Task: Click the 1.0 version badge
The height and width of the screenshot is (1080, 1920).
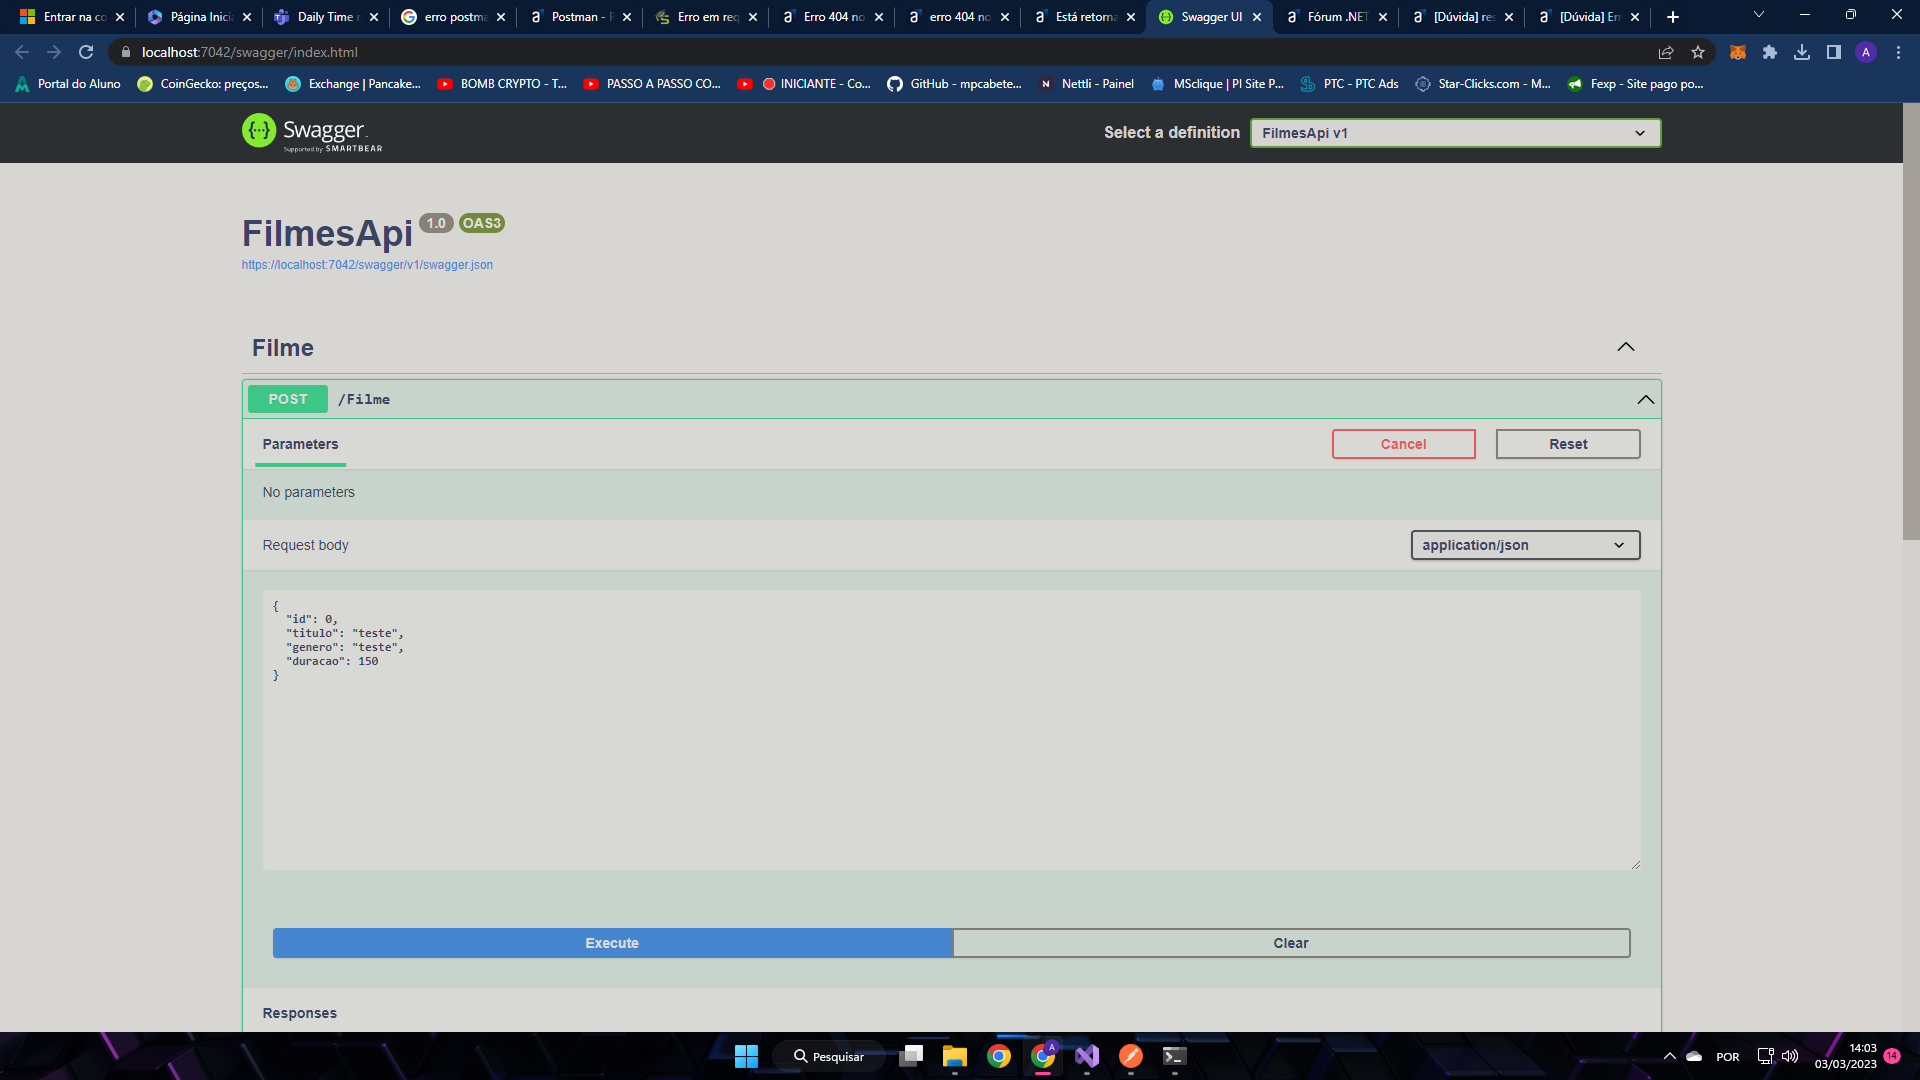Action: click(436, 223)
